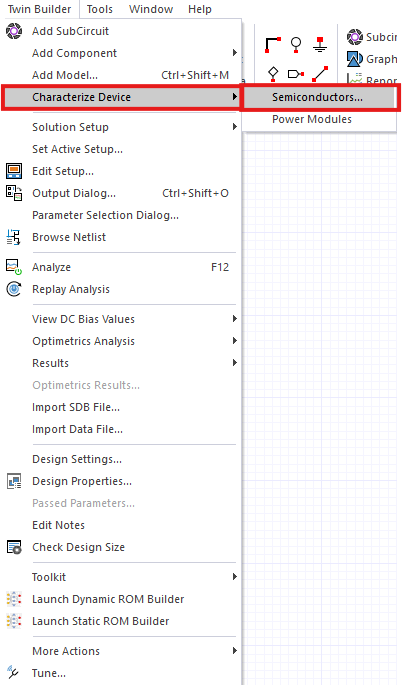This screenshot has height=685, width=402.
Task: Click the Add SubCircuit menu icon
Action: coord(14,31)
